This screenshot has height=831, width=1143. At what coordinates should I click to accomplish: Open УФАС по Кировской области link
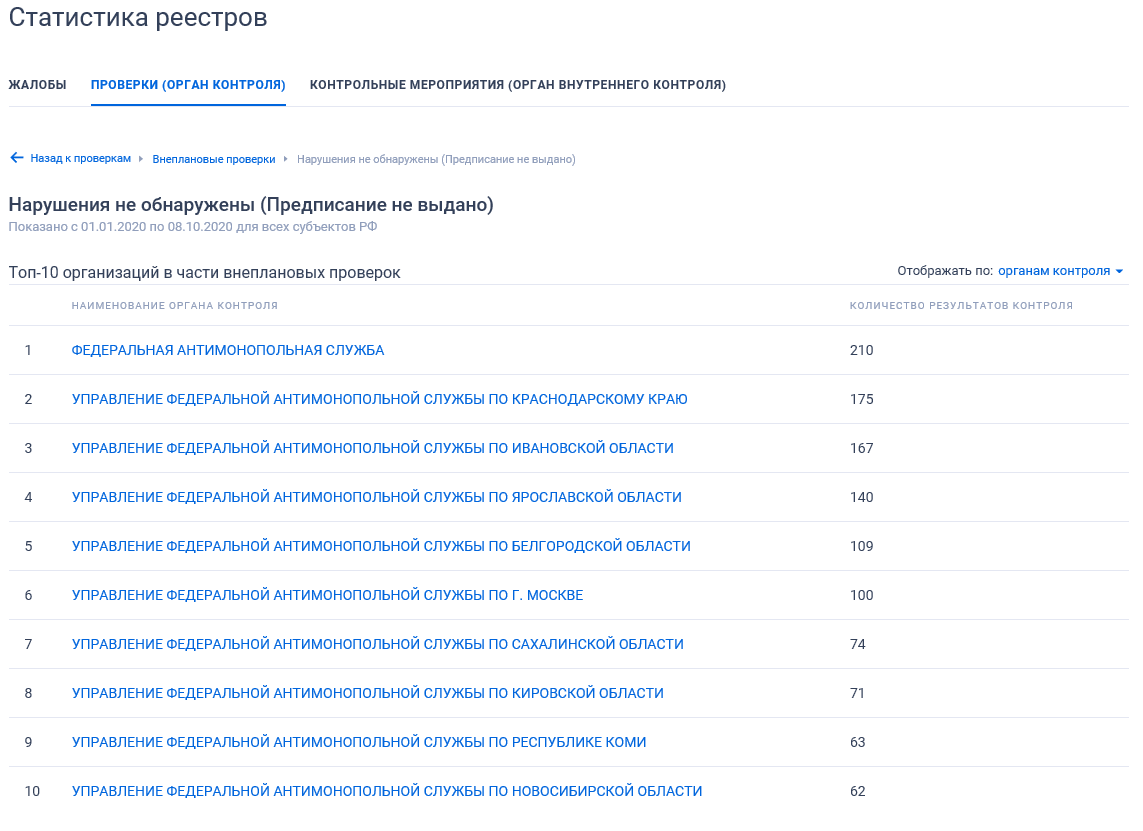(x=367, y=692)
